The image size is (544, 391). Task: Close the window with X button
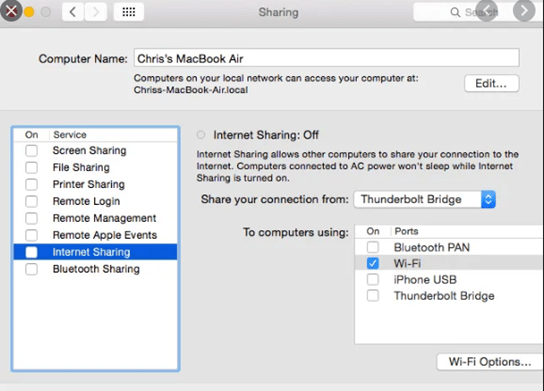(x=11, y=11)
